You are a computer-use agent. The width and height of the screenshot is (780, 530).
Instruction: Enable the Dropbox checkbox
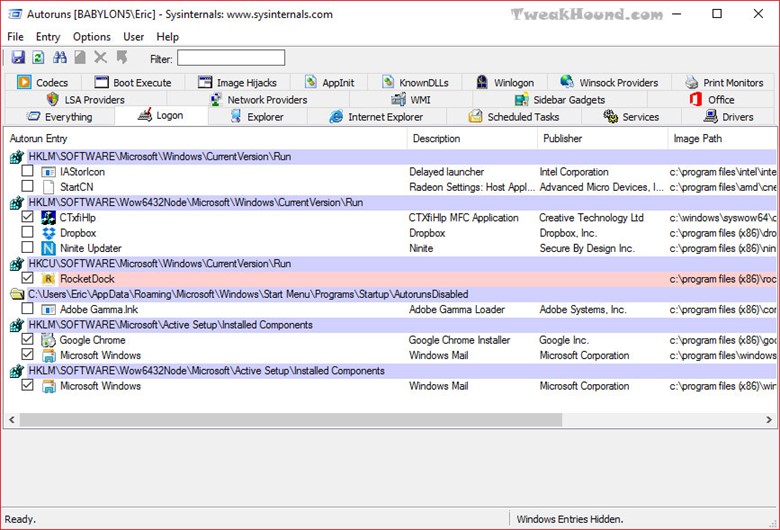pos(27,232)
